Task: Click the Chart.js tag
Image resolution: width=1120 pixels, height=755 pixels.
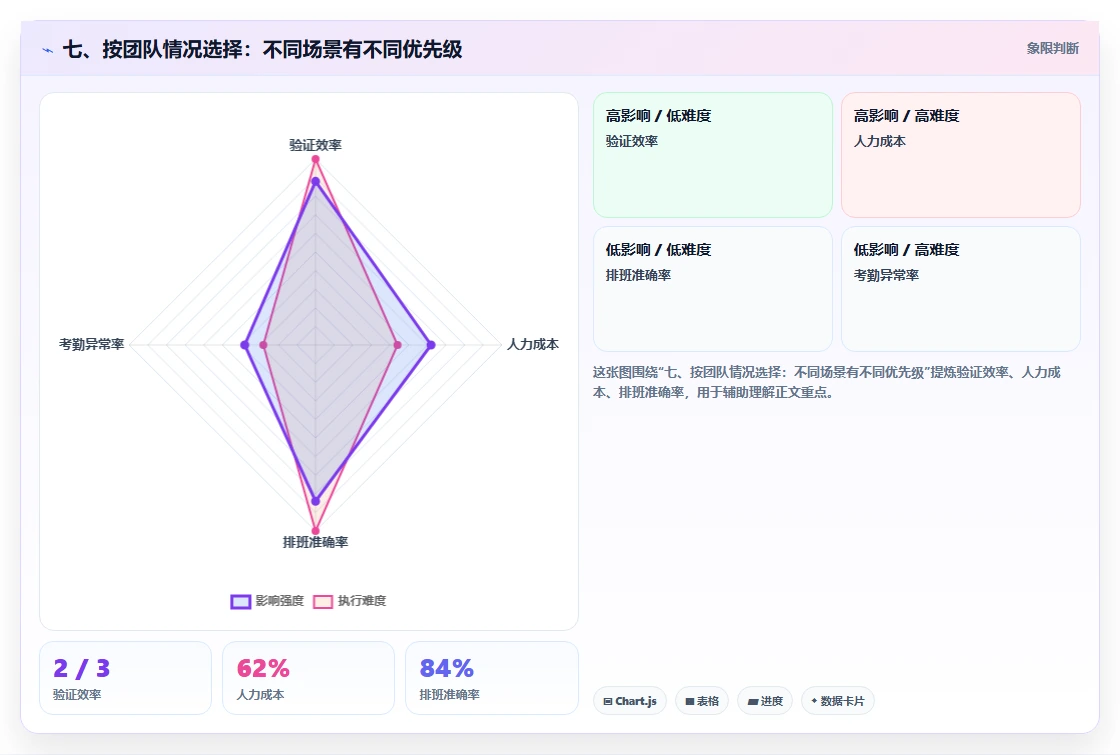Action: 630,701
